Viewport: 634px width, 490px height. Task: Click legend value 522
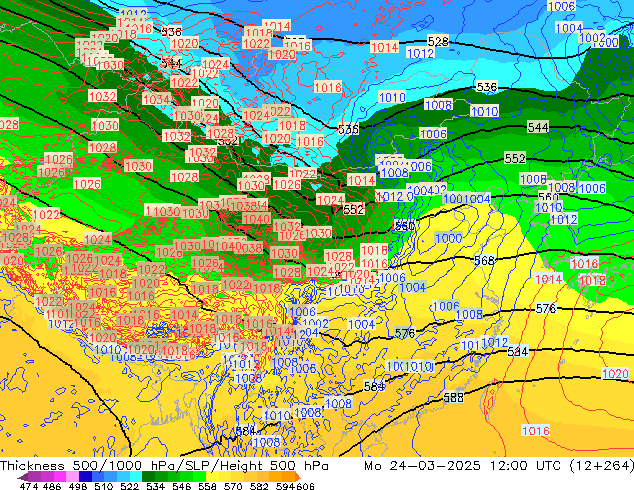[x=130, y=486]
